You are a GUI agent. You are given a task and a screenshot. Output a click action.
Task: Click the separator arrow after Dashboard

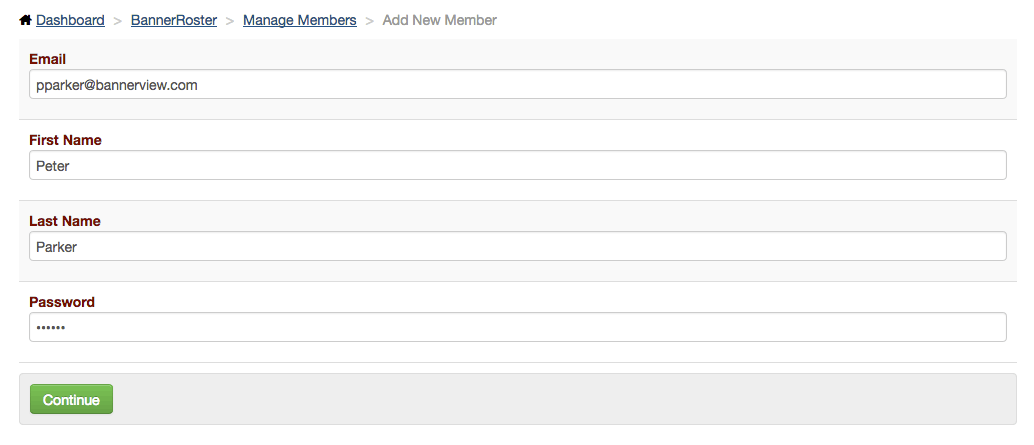[x=118, y=21]
